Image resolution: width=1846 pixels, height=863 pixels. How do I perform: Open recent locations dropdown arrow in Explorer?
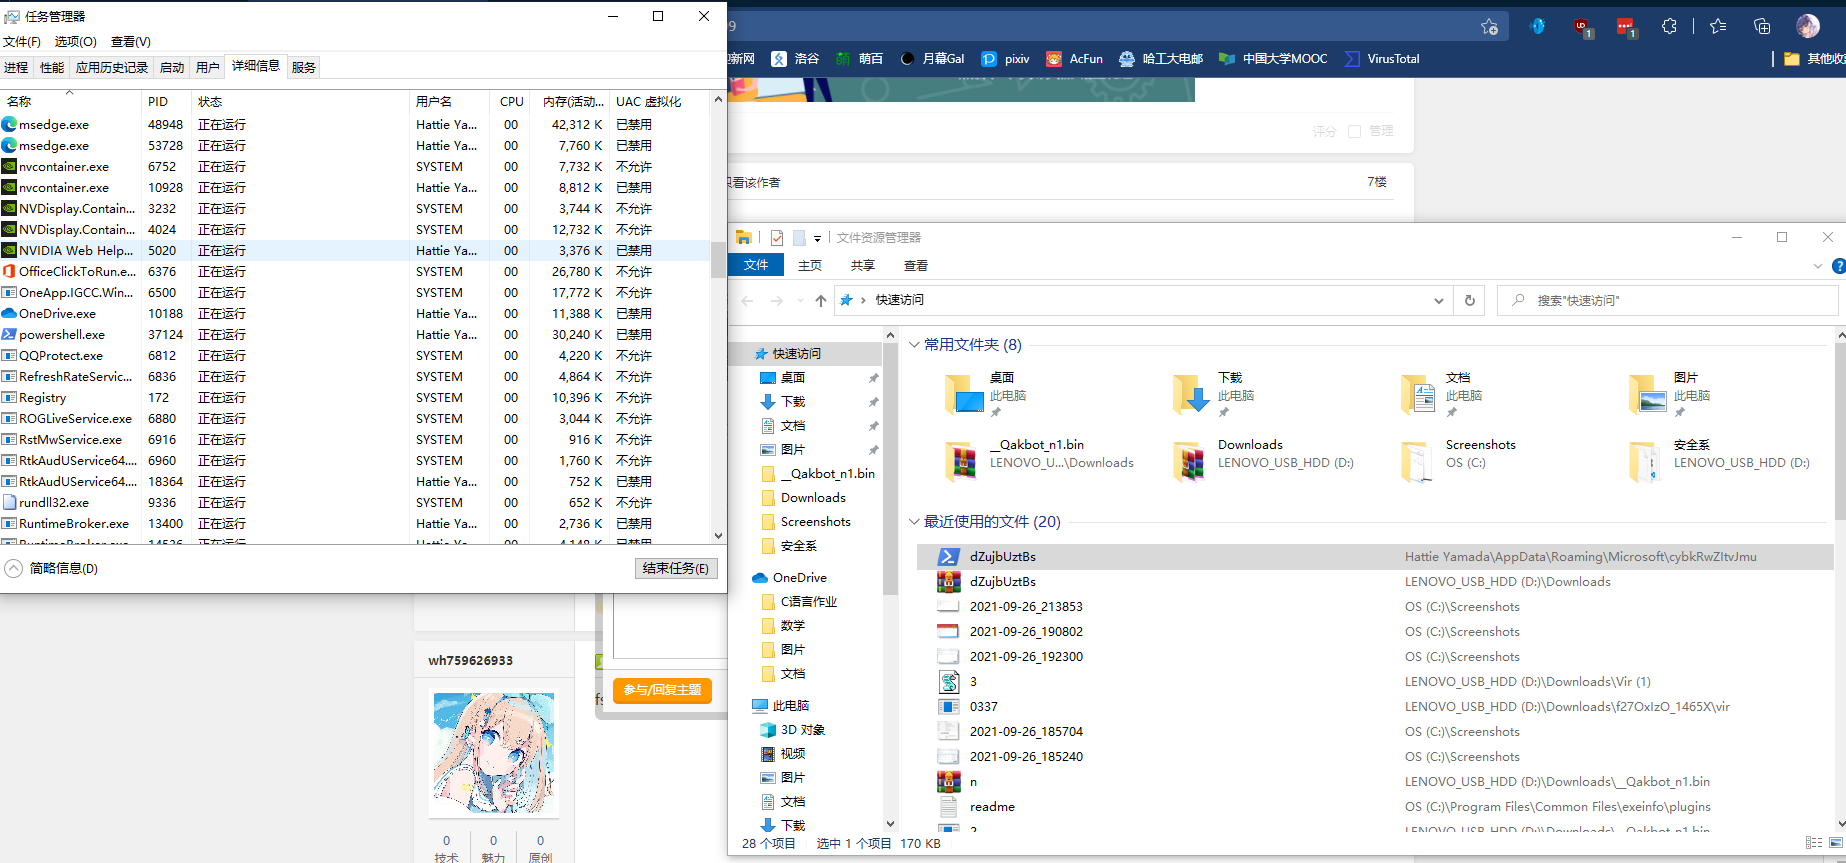800,300
